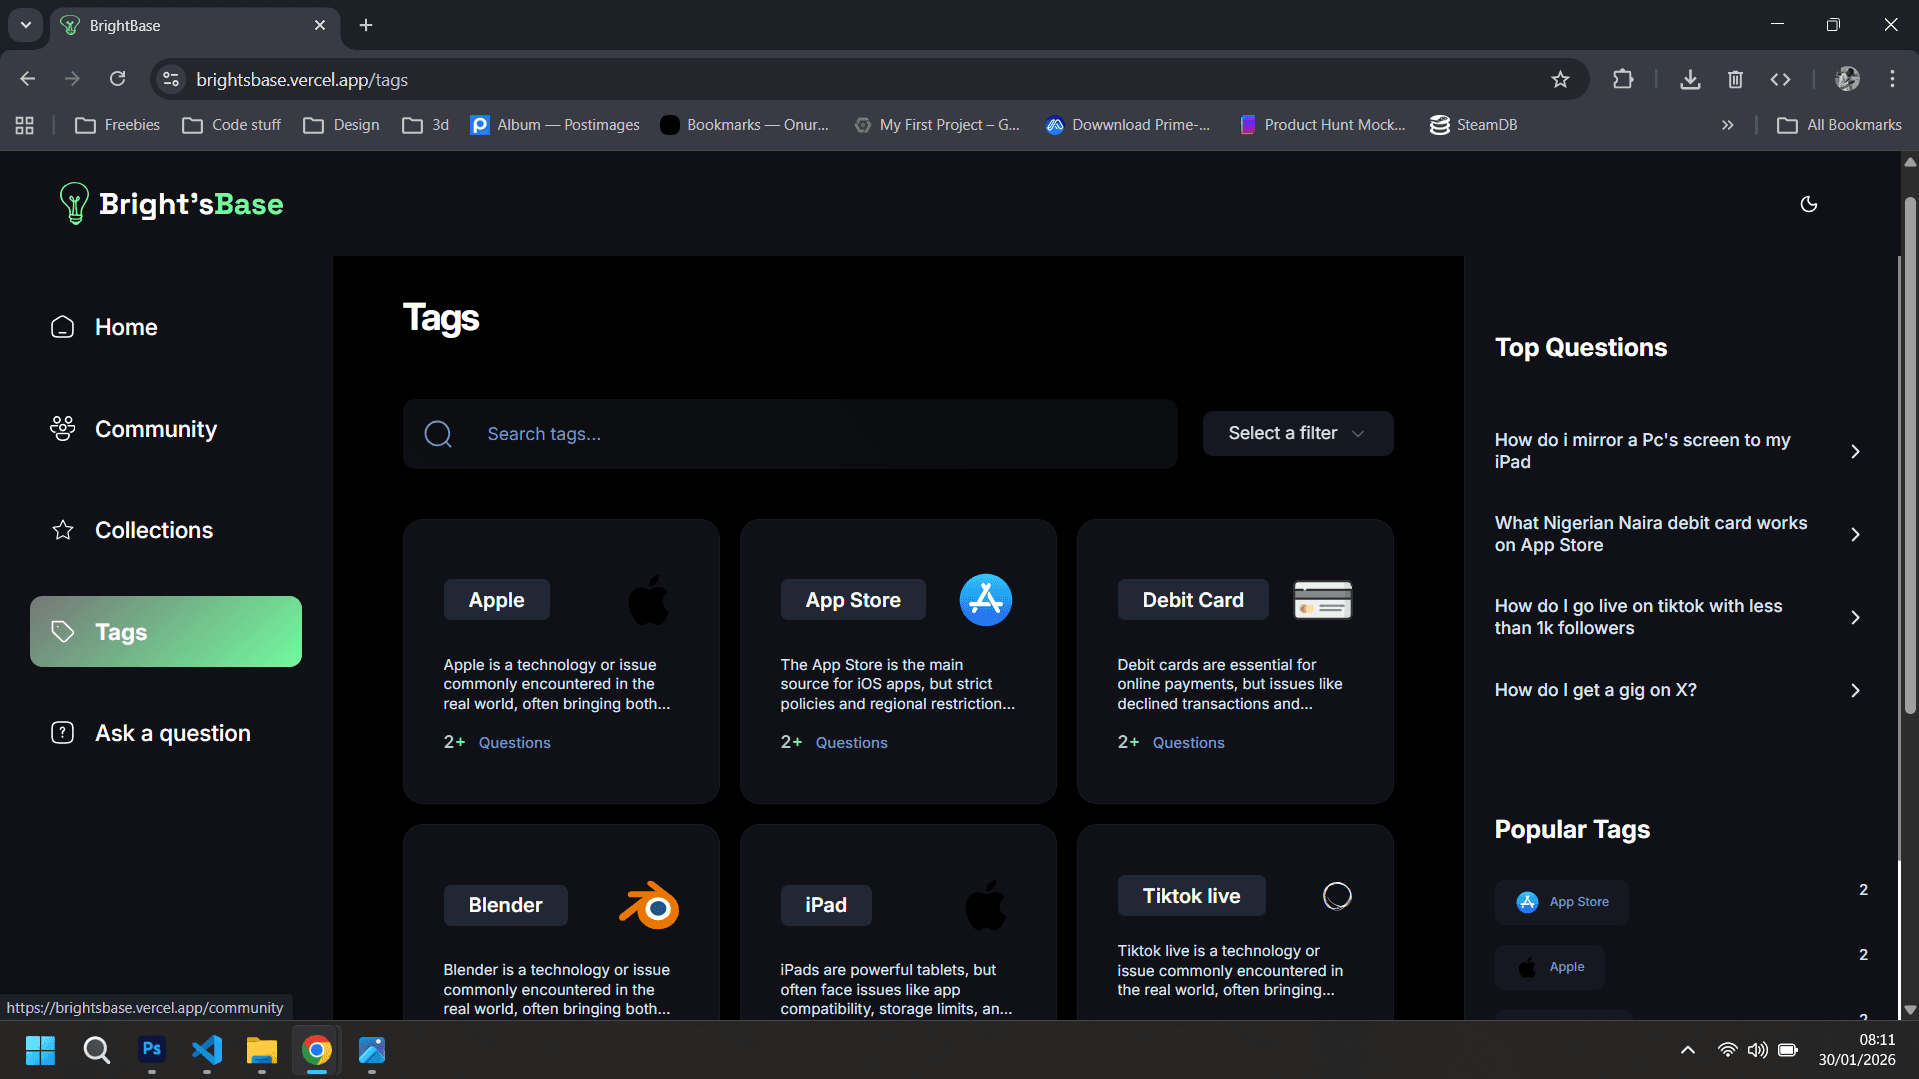Open Photoshop from the taskbar
Viewport: 1919px width, 1079px height.
[151, 1051]
